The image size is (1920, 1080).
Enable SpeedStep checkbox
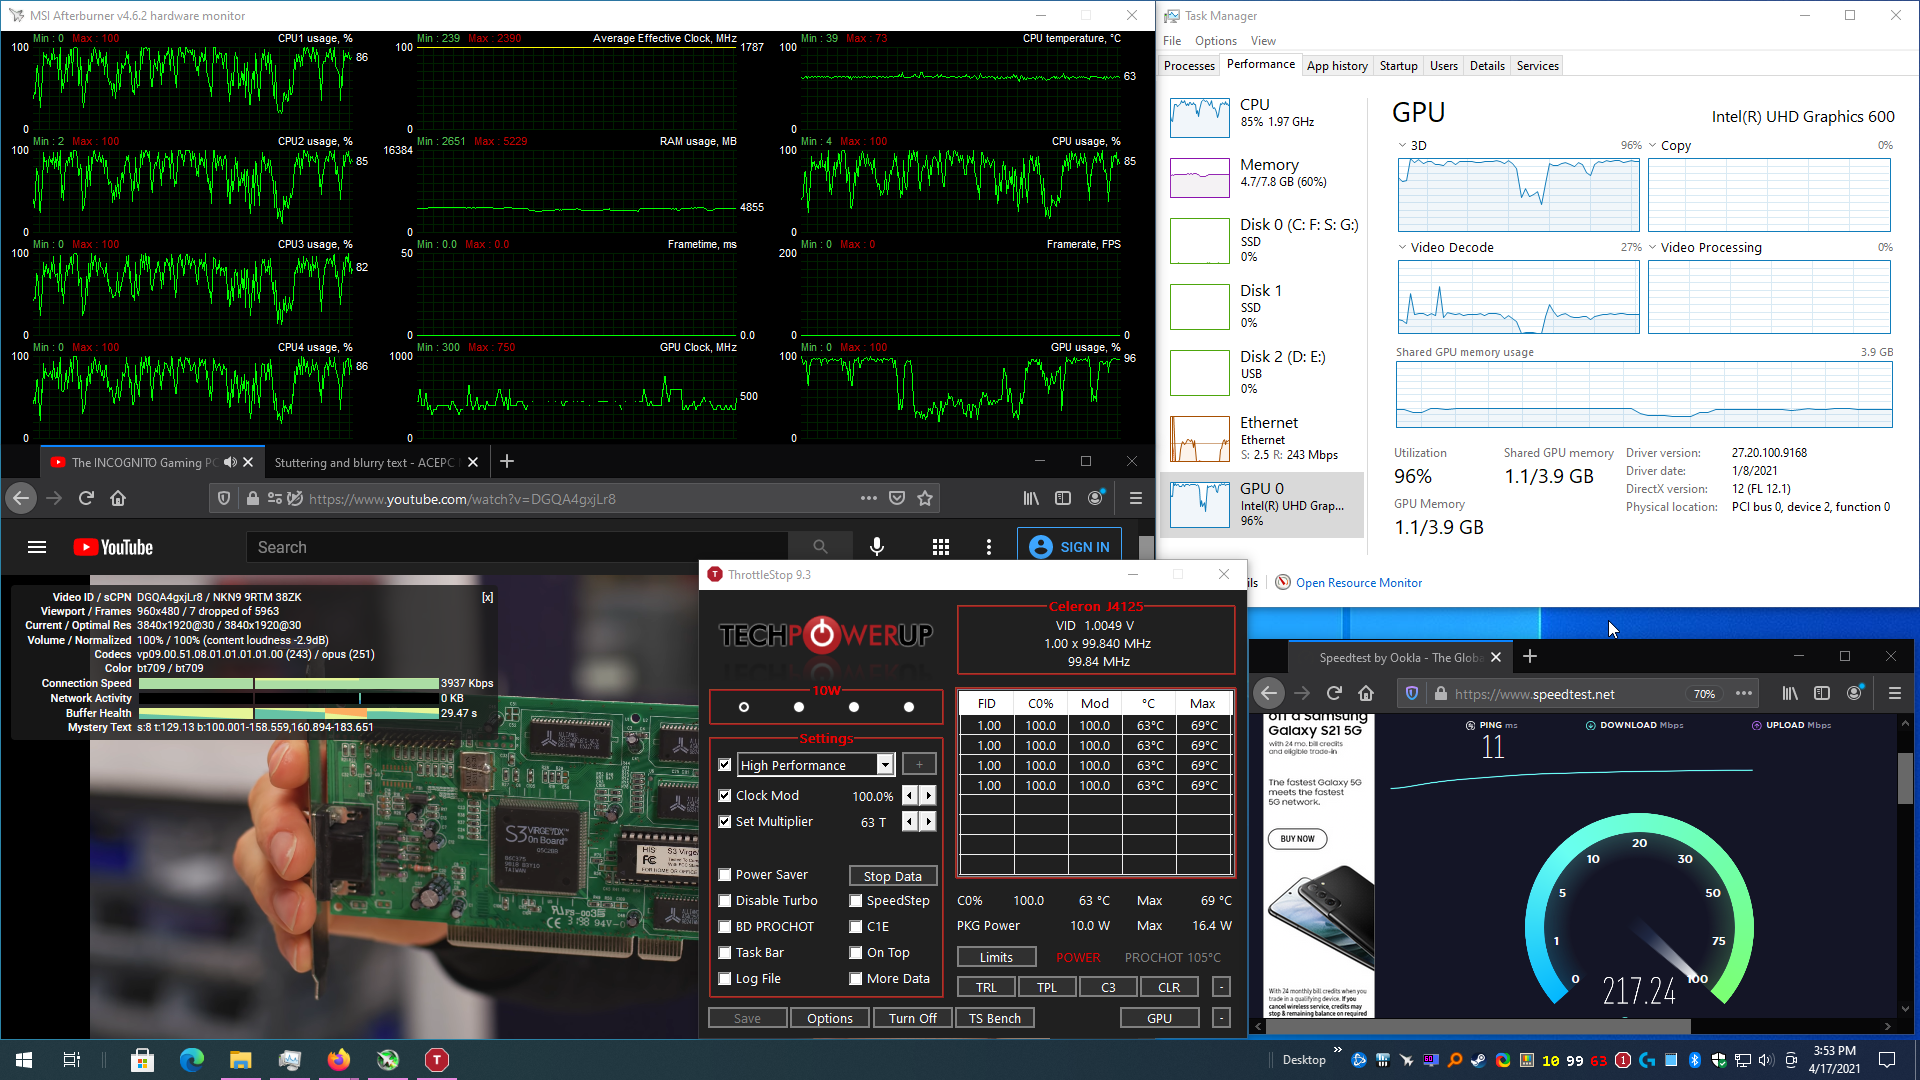pos(856,901)
